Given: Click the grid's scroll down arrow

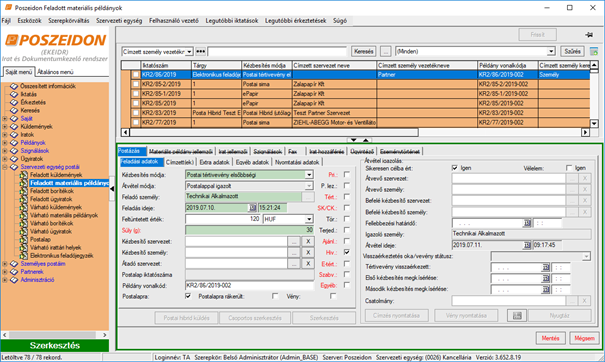Looking at the screenshot, I should 594,123.
